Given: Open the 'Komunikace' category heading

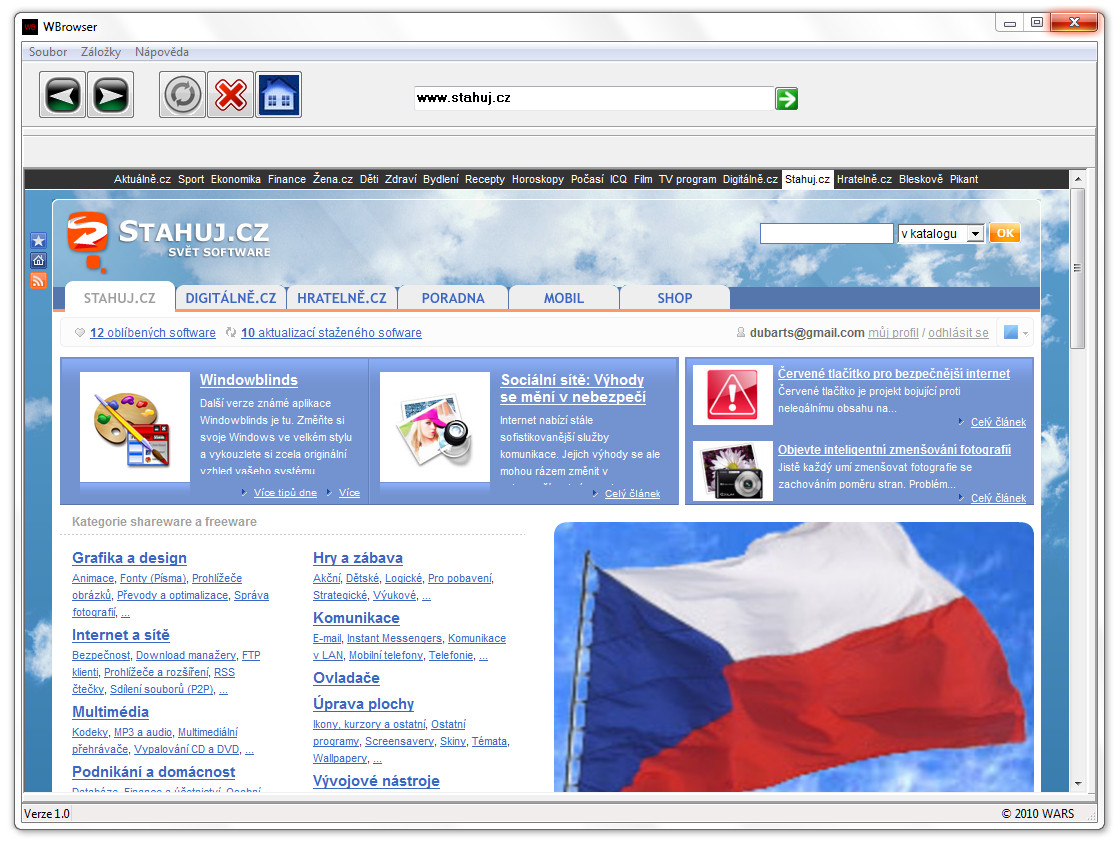Looking at the screenshot, I should coord(356,618).
